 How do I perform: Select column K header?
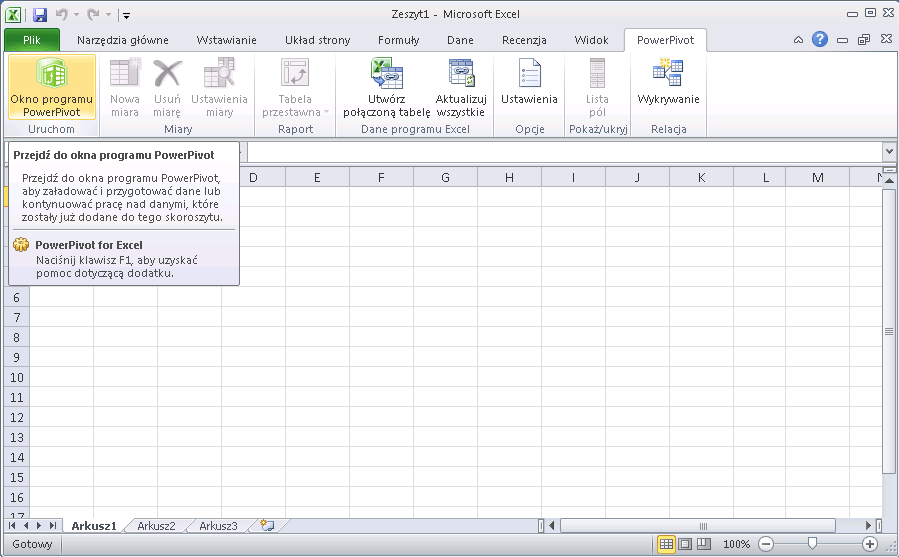click(701, 177)
